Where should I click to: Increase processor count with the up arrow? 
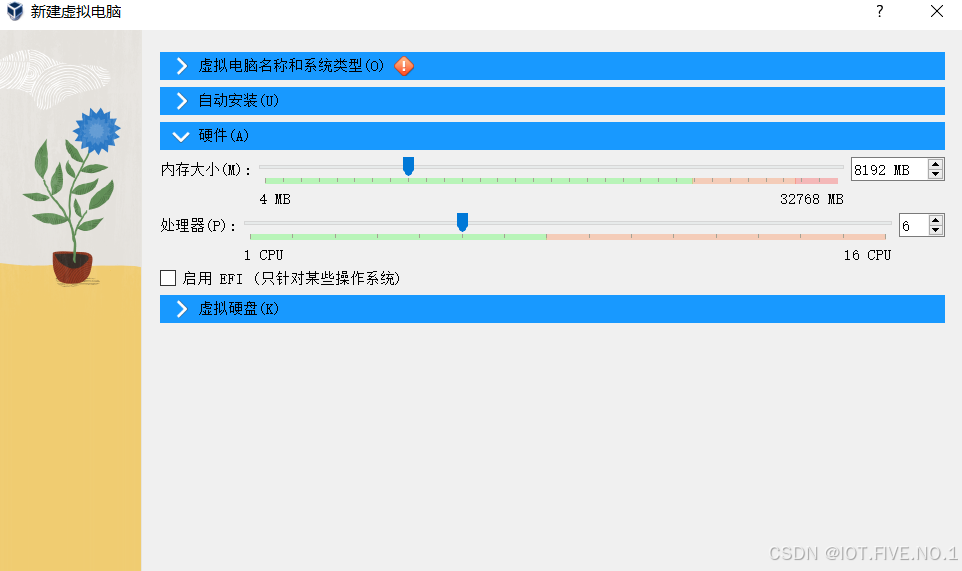tap(935, 220)
